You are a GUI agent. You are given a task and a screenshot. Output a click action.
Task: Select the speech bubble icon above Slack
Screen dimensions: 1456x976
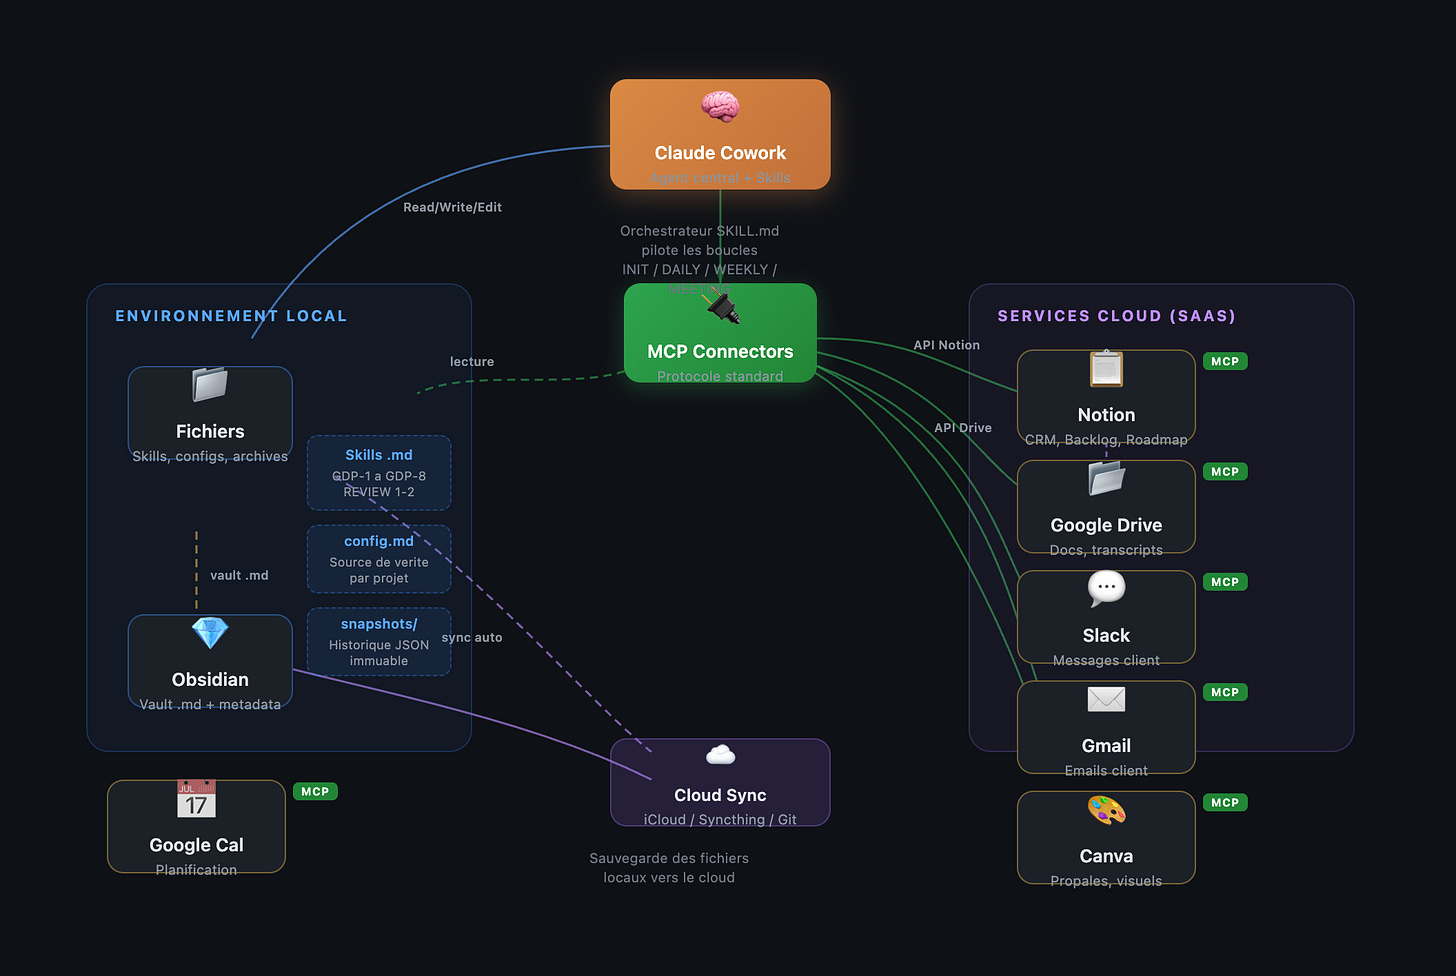[x=1106, y=589]
